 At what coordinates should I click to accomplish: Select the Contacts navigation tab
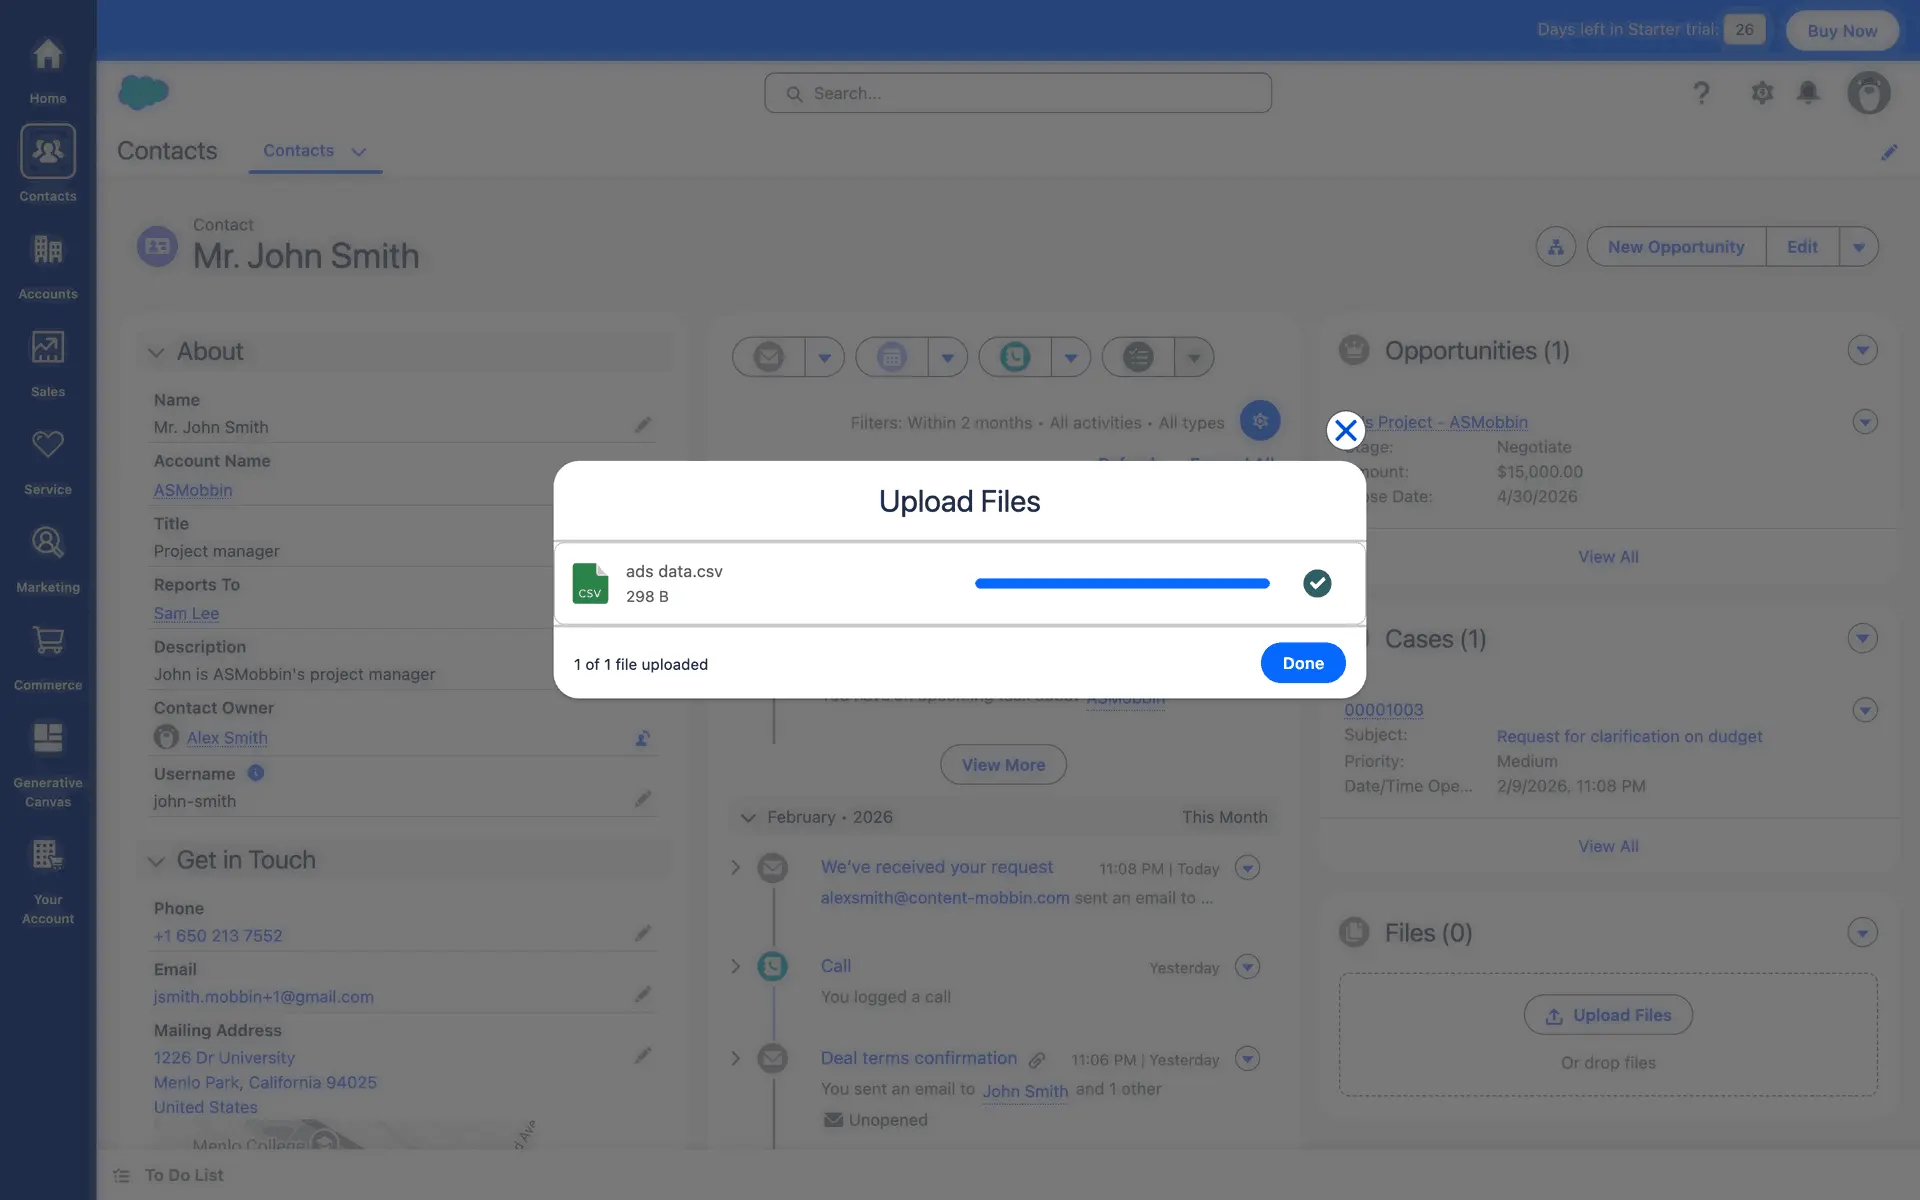[x=298, y=151]
